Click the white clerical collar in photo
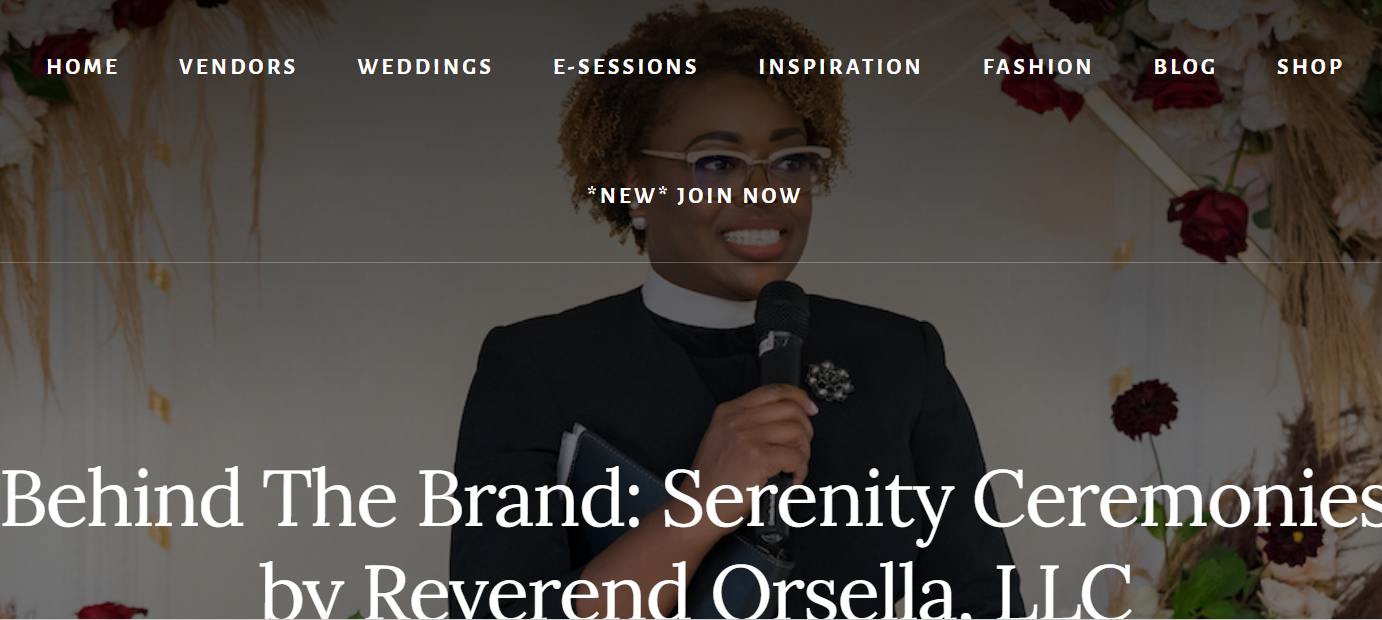The image size is (1382, 620). pos(700,300)
